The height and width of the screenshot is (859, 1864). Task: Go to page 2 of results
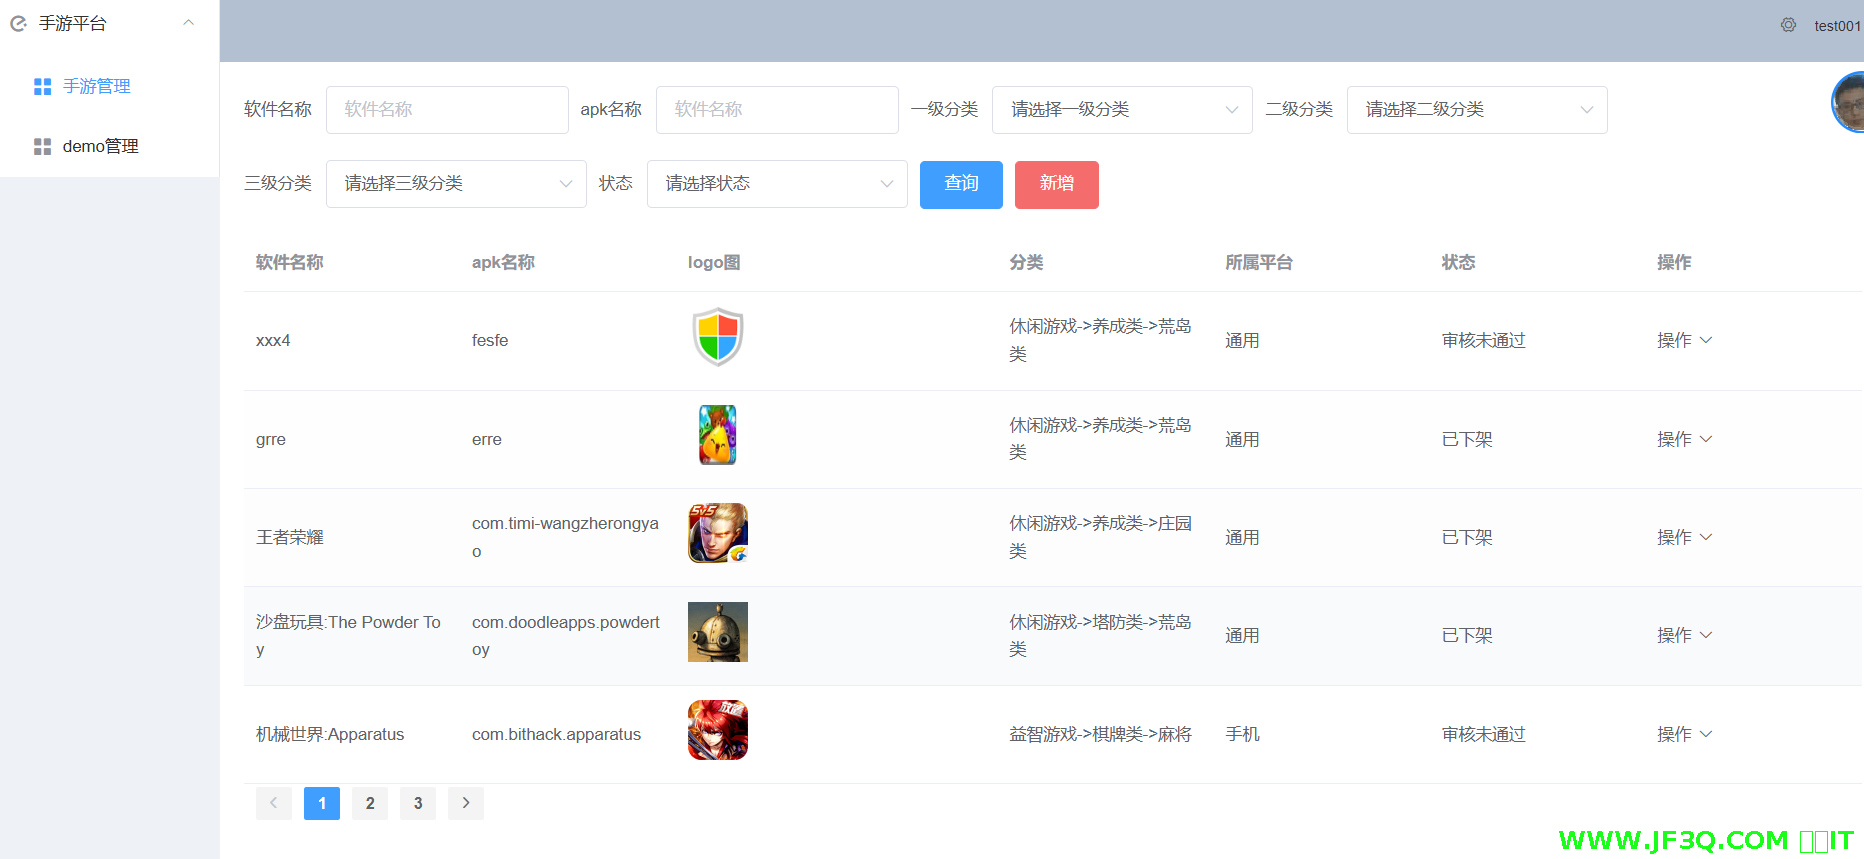click(370, 803)
